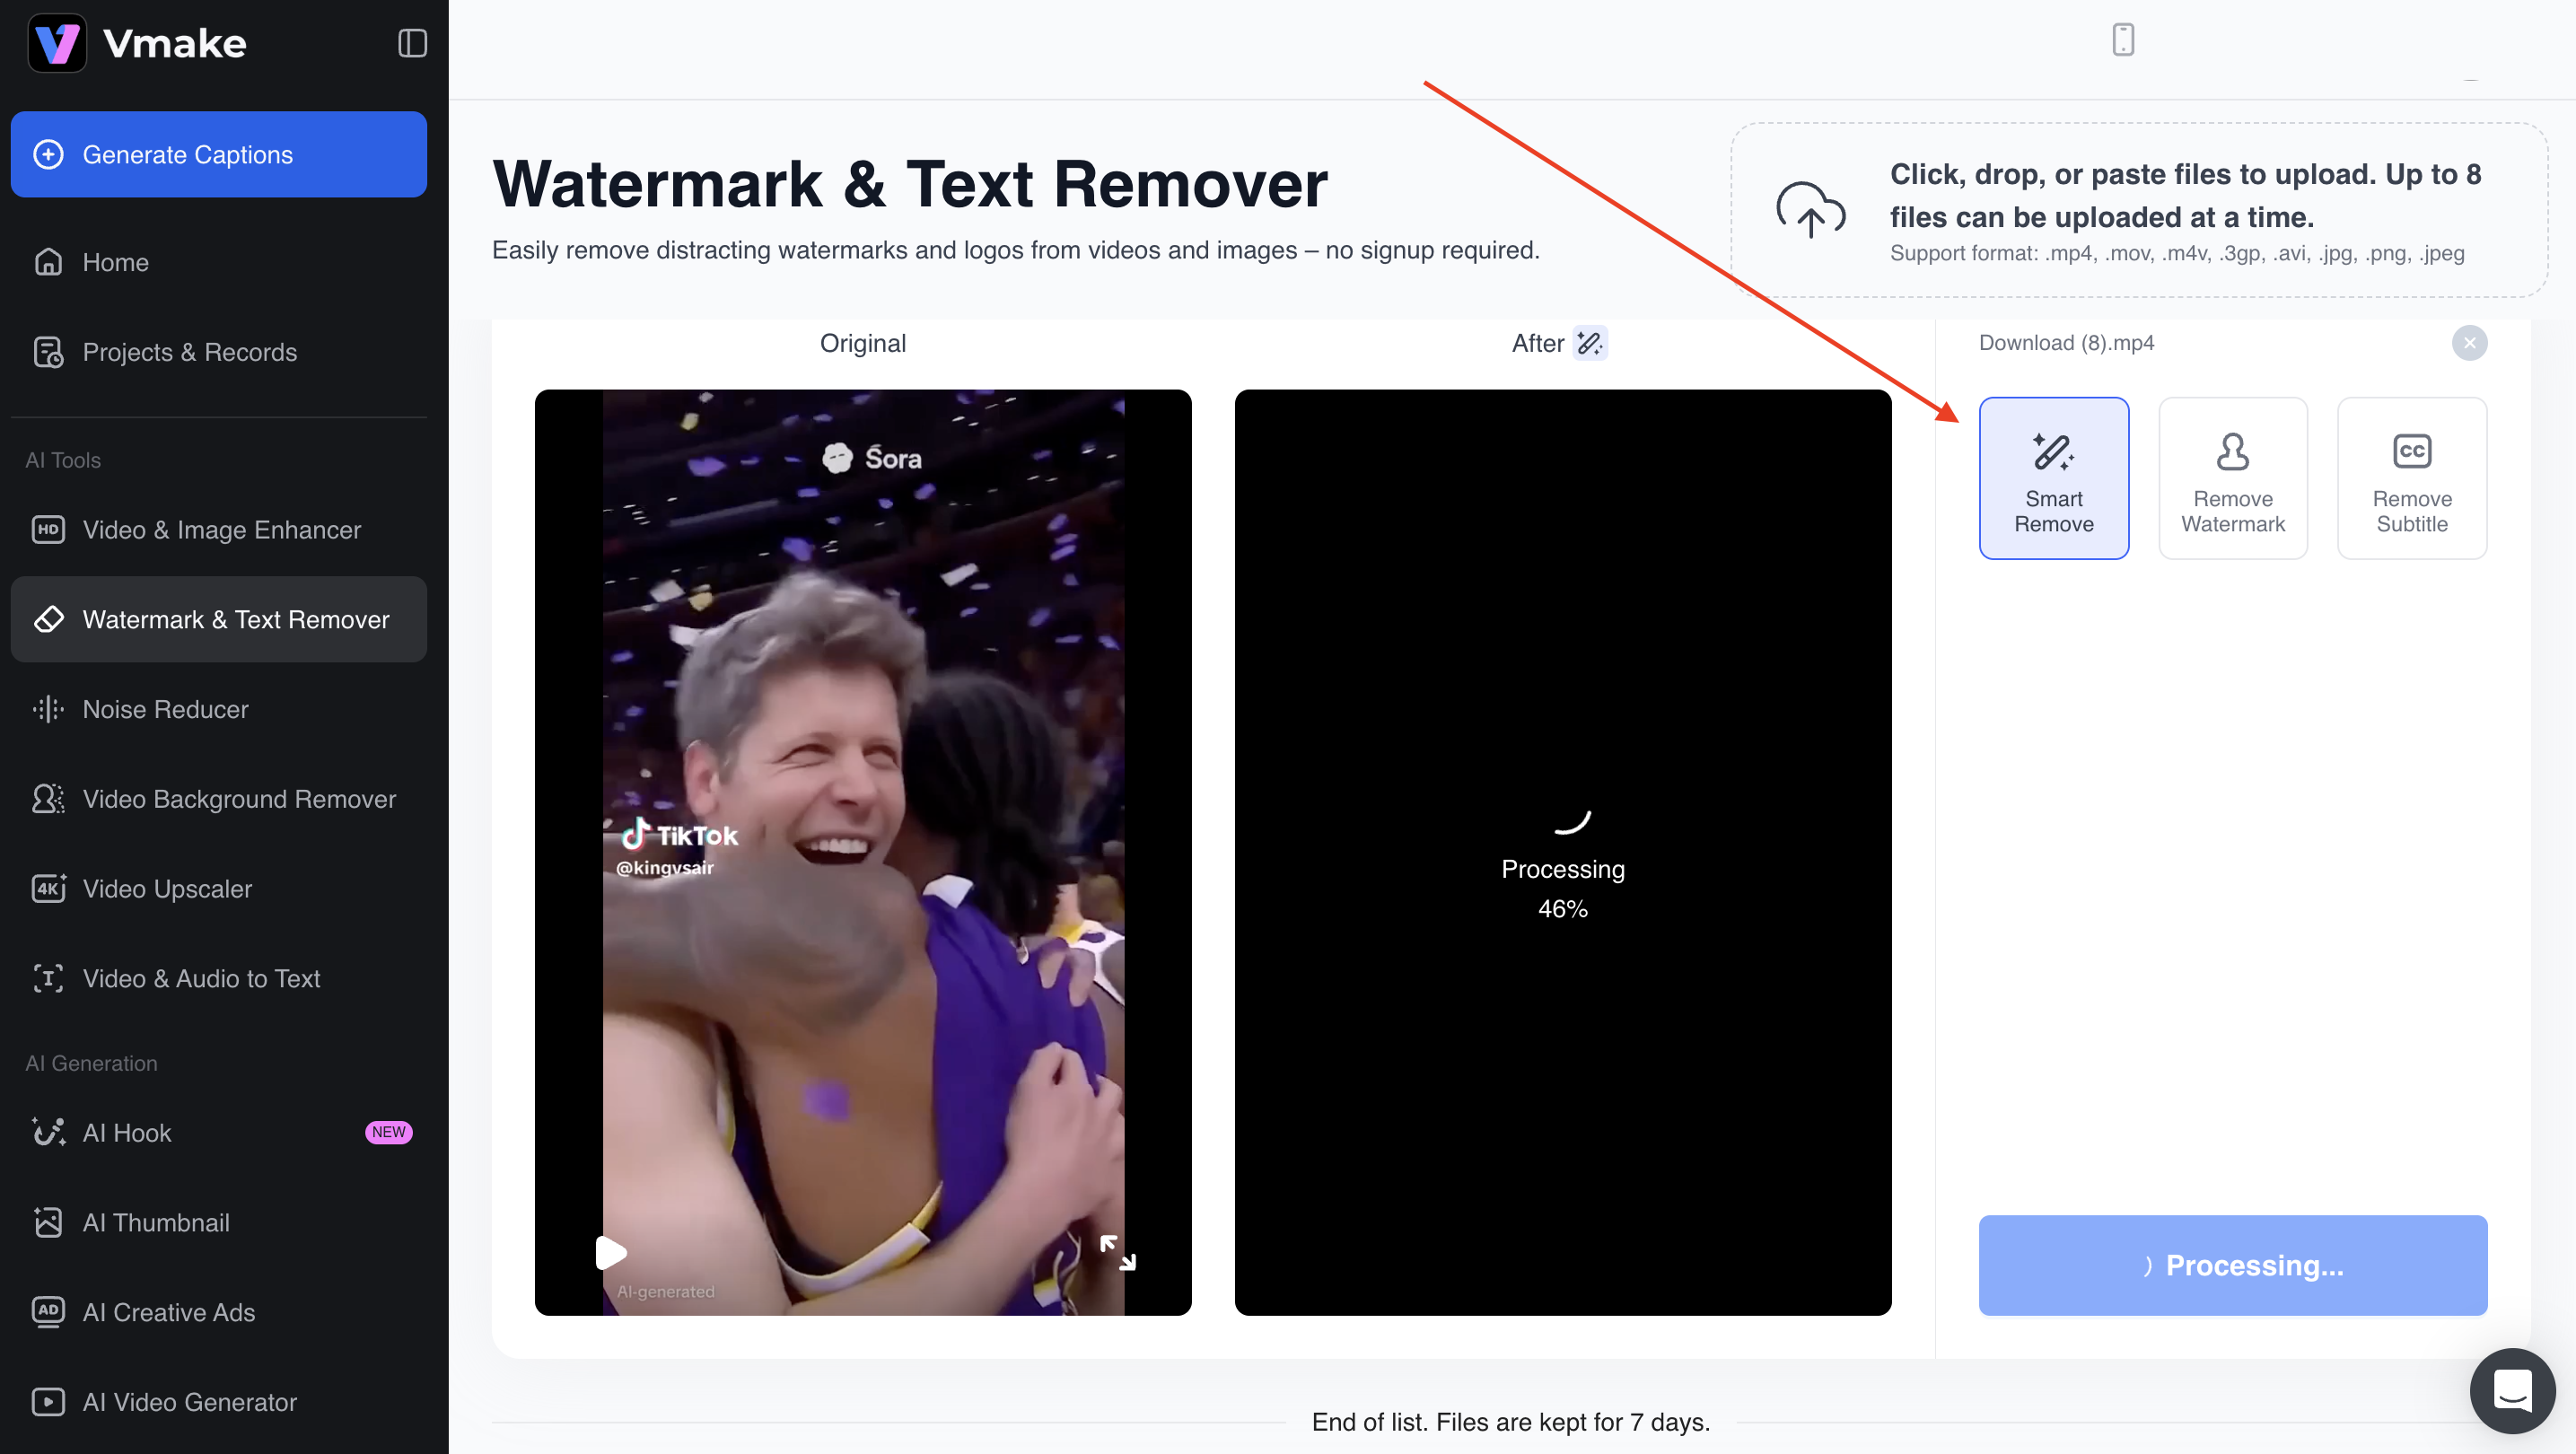
Task: Go to Home in sidebar
Action: coord(116,262)
